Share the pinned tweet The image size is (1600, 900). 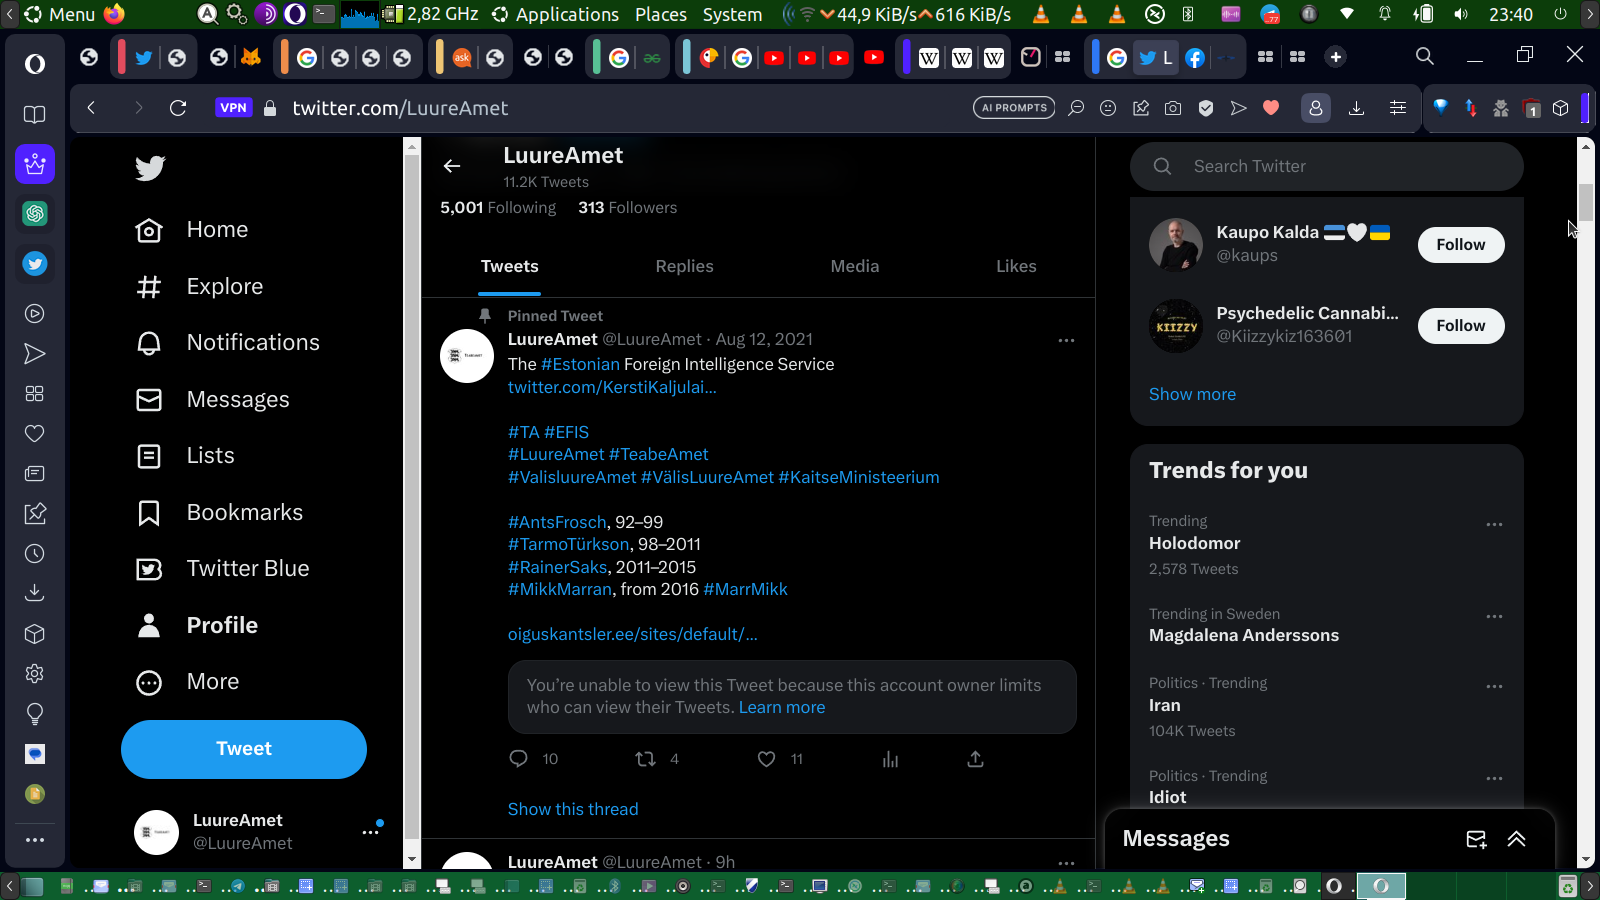(975, 759)
